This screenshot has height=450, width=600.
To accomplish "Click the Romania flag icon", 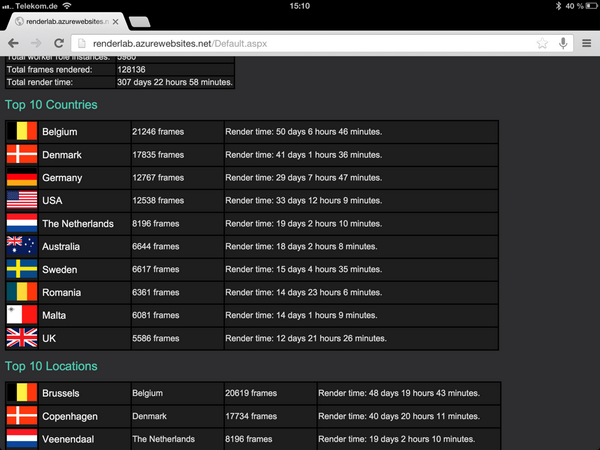I will 22,292.
